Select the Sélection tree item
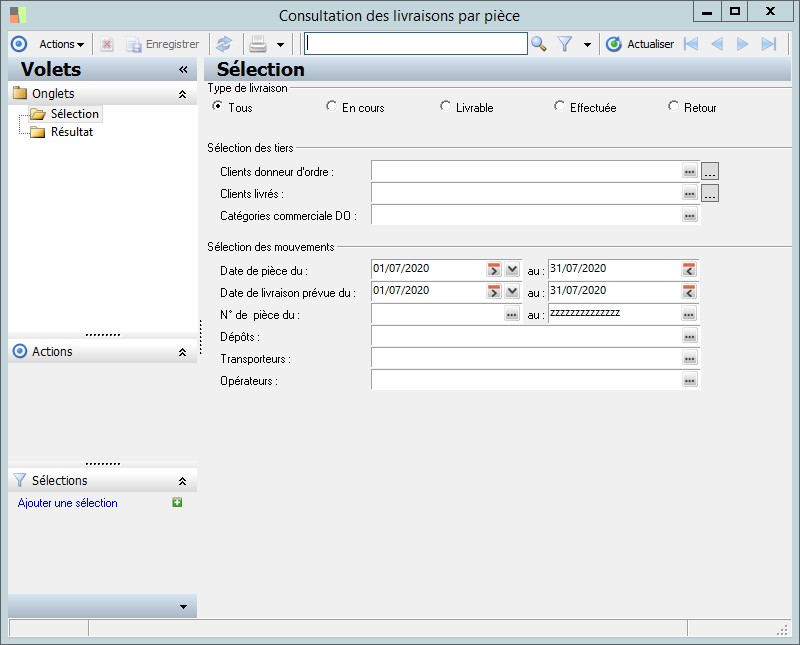800x645 pixels. pos(74,114)
